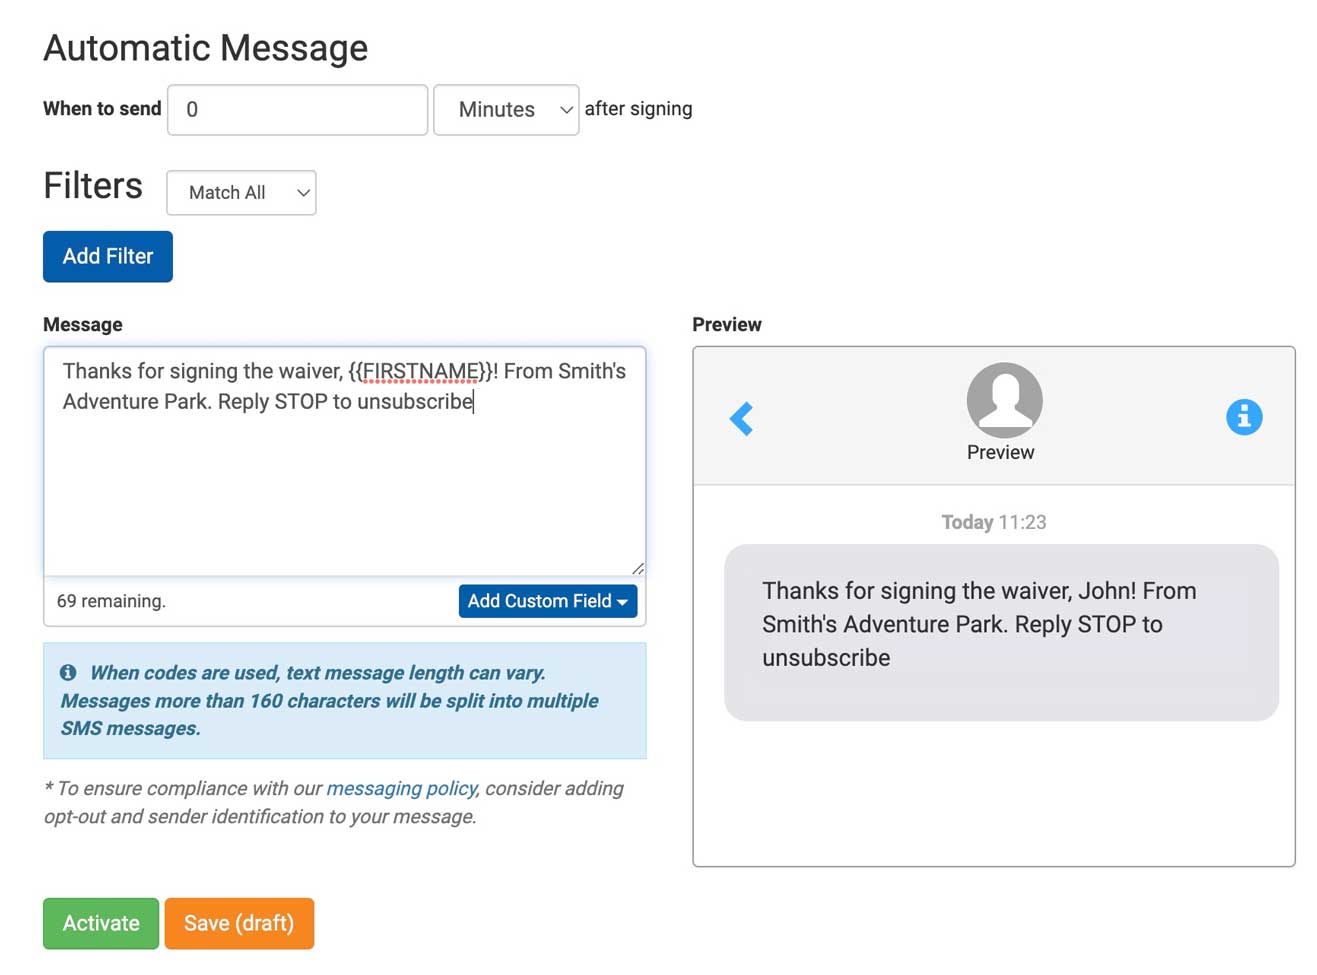This screenshot has width=1317, height=975.
Task: Open the info icon beside the preview avatar
Action: click(x=1244, y=417)
